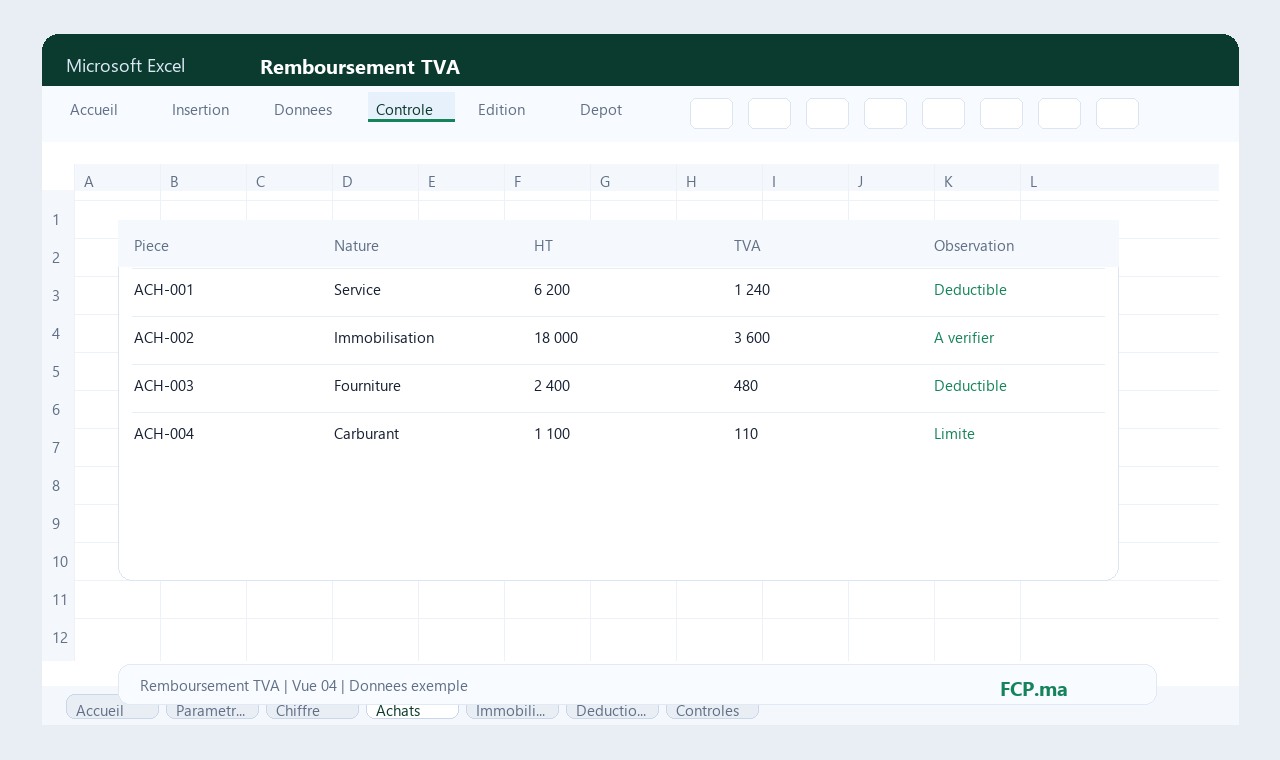The height and width of the screenshot is (760, 1280).
Task: Click the Immobilisation nature cell
Action: tap(384, 338)
